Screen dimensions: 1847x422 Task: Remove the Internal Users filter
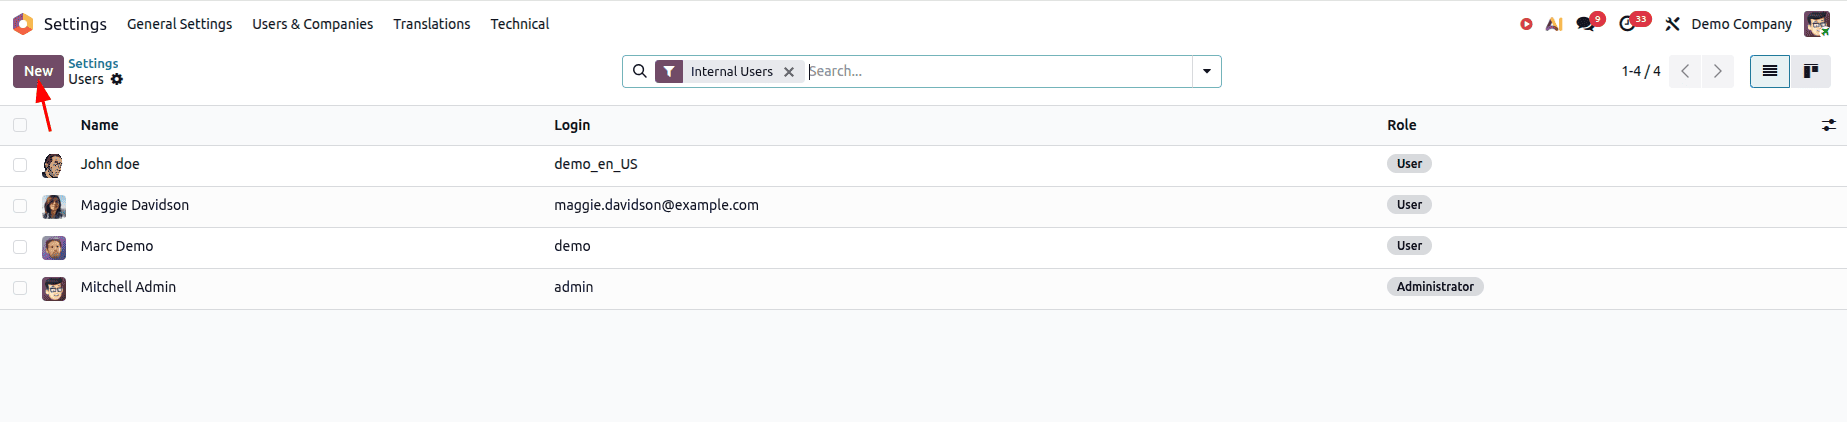(789, 72)
